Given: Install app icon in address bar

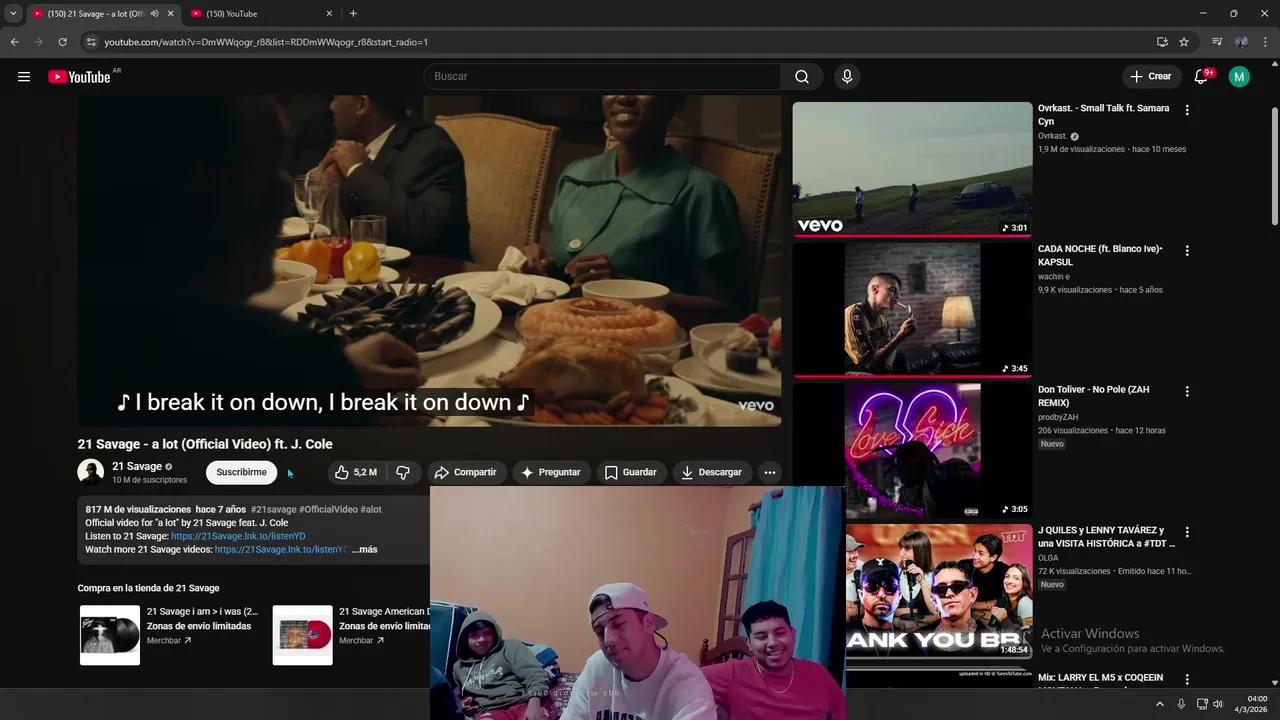Looking at the screenshot, I should (x=1162, y=42).
